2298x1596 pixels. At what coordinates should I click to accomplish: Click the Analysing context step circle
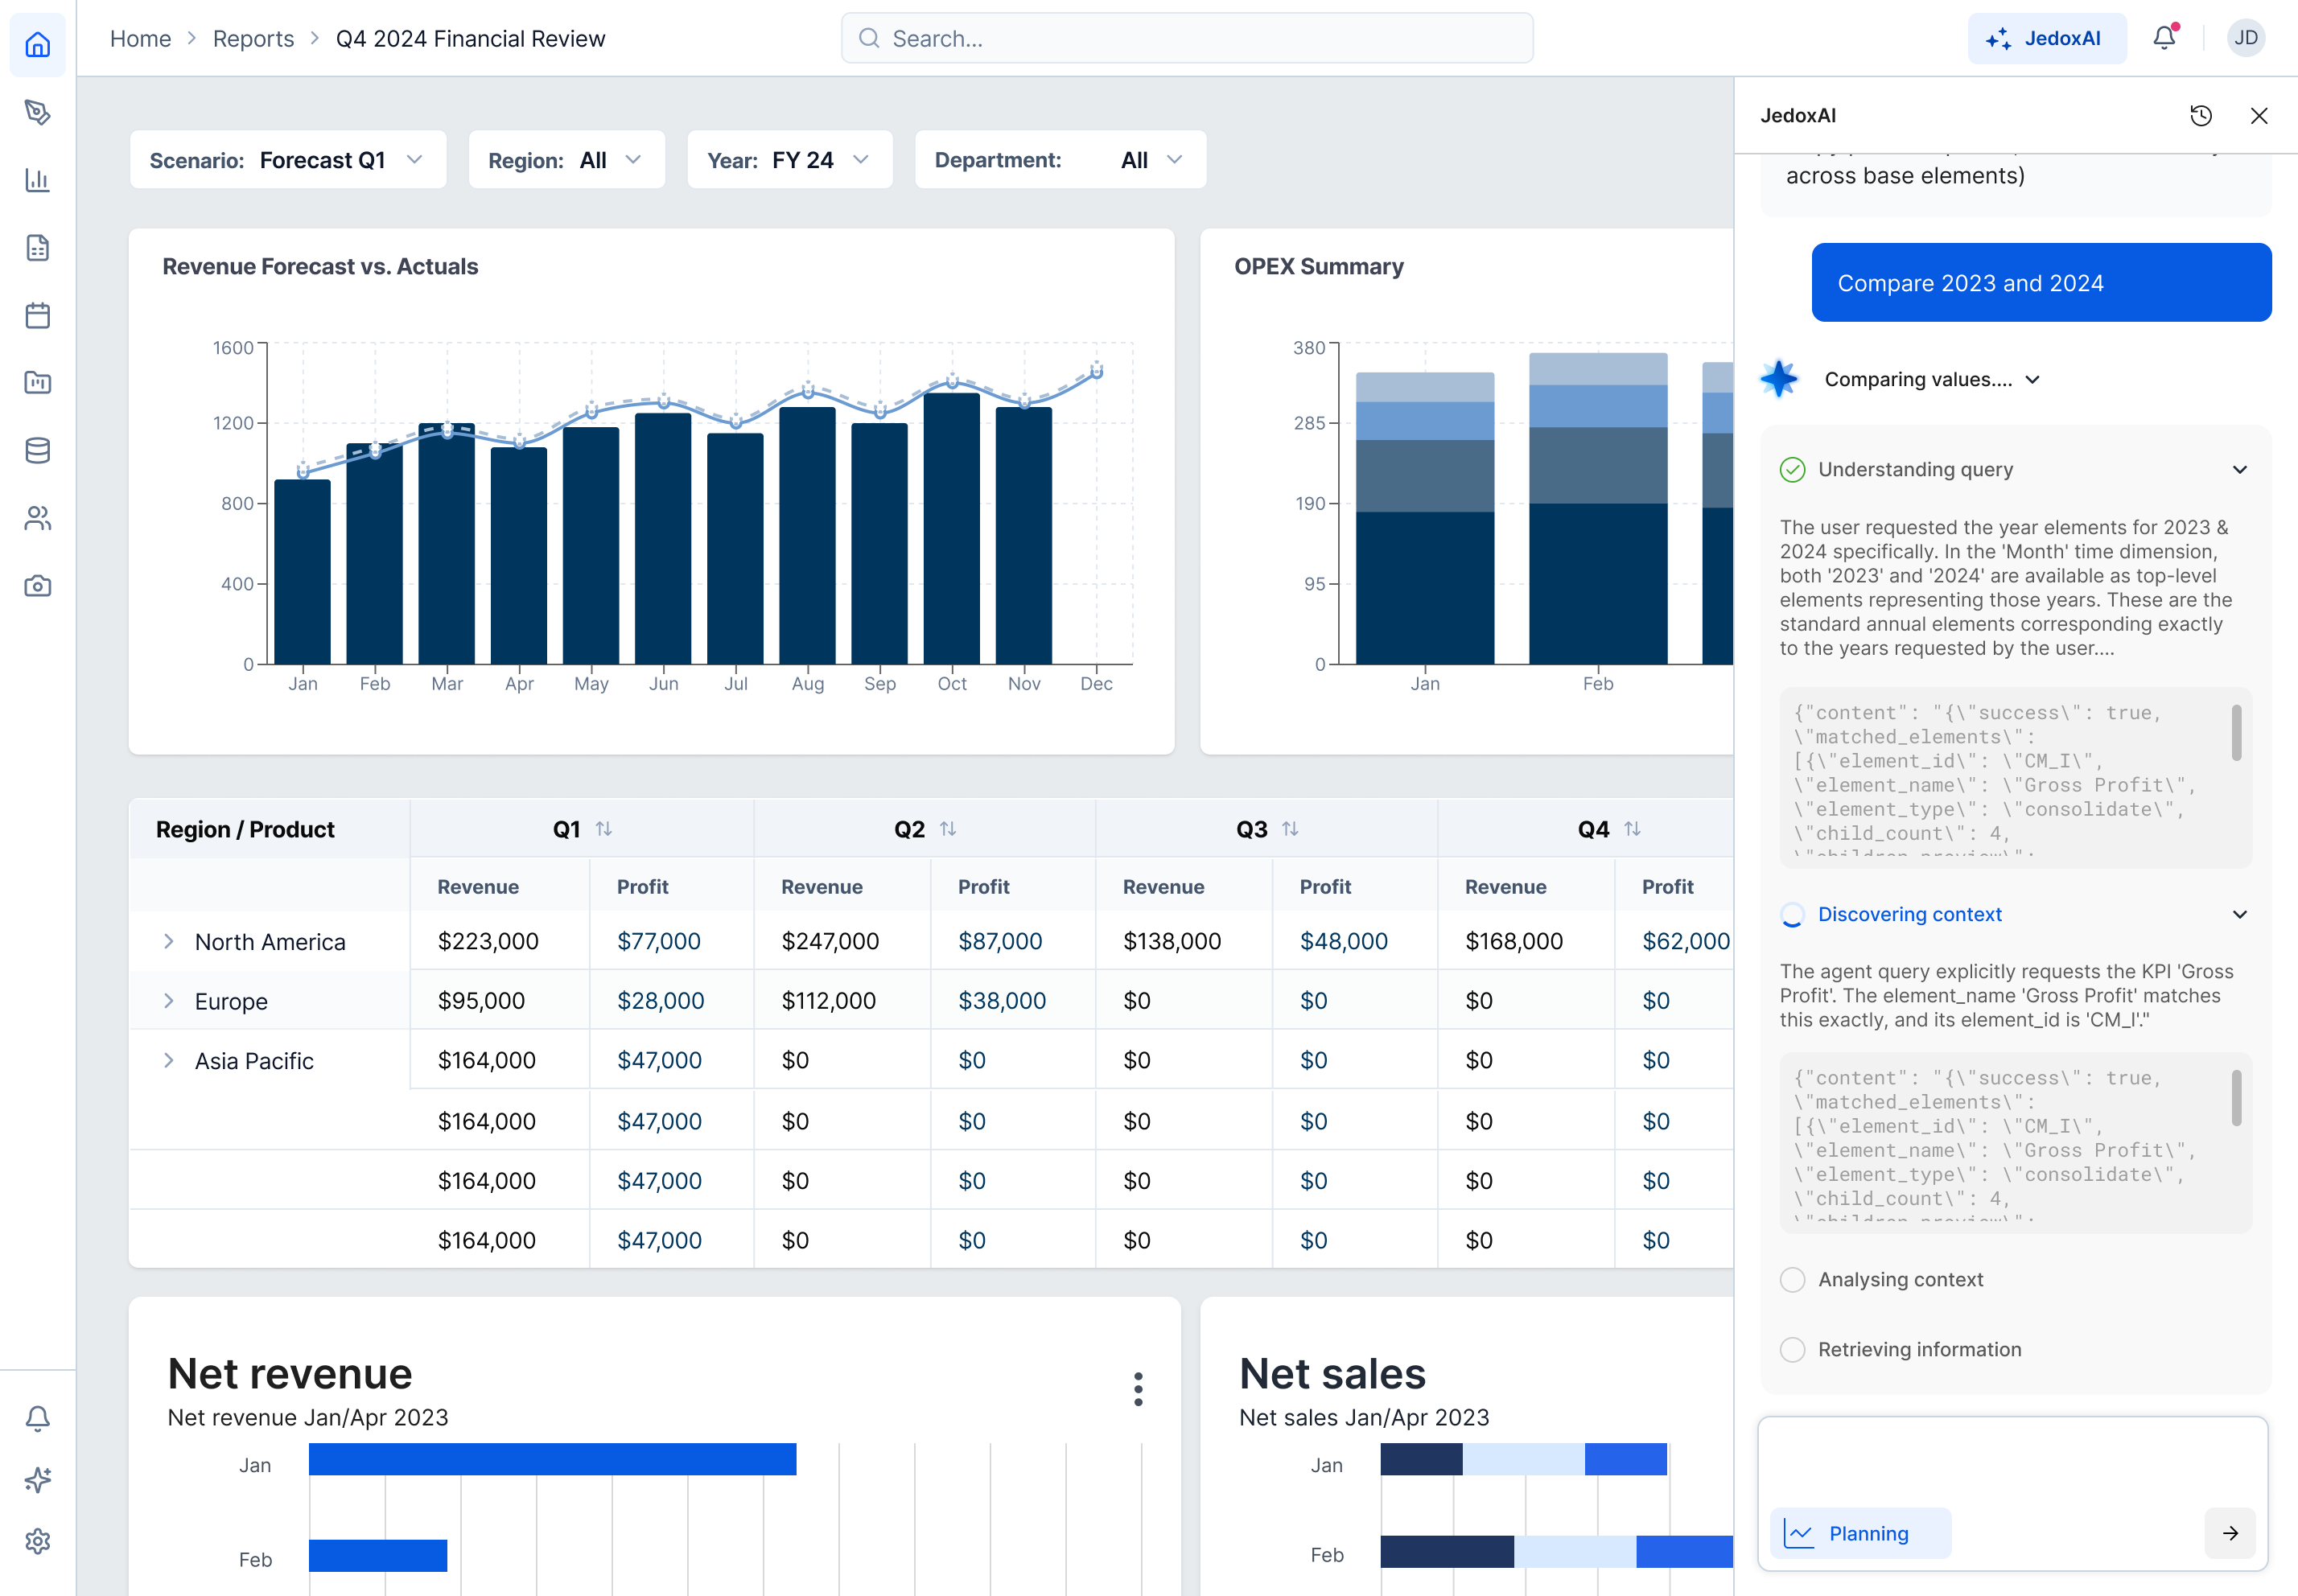[x=1792, y=1279]
